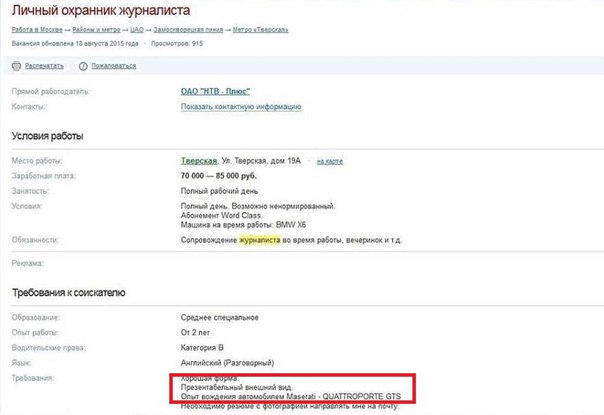Click the complaint icon beside Пожаловаться
Screen dimensions: 604x415
coord(81,66)
